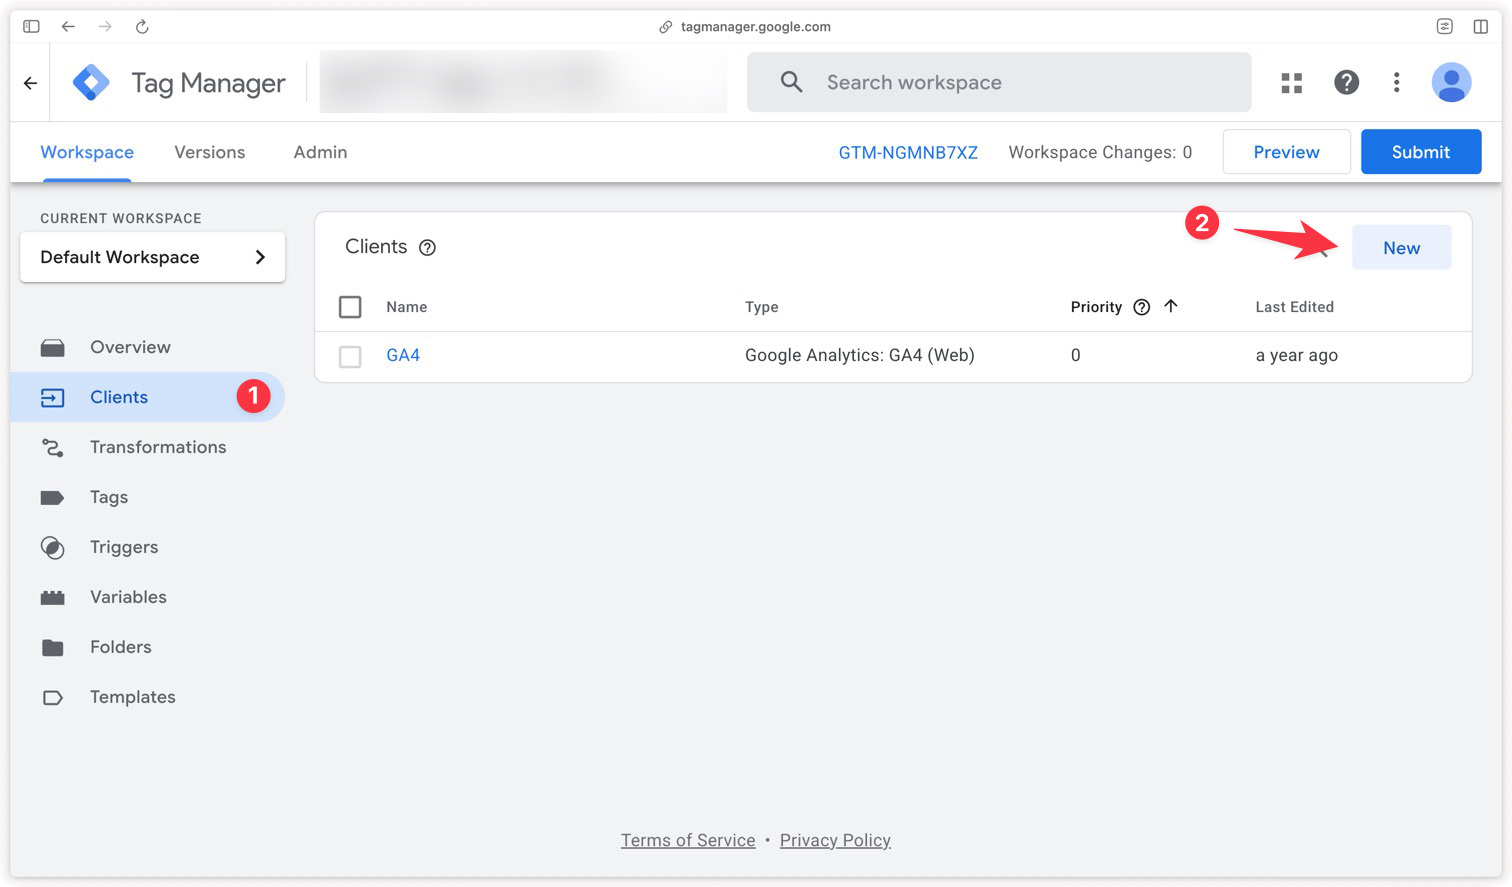The image size is (1512, 887).
Task: Click the GA4 row priority value 0
Action: [1076, 355]
